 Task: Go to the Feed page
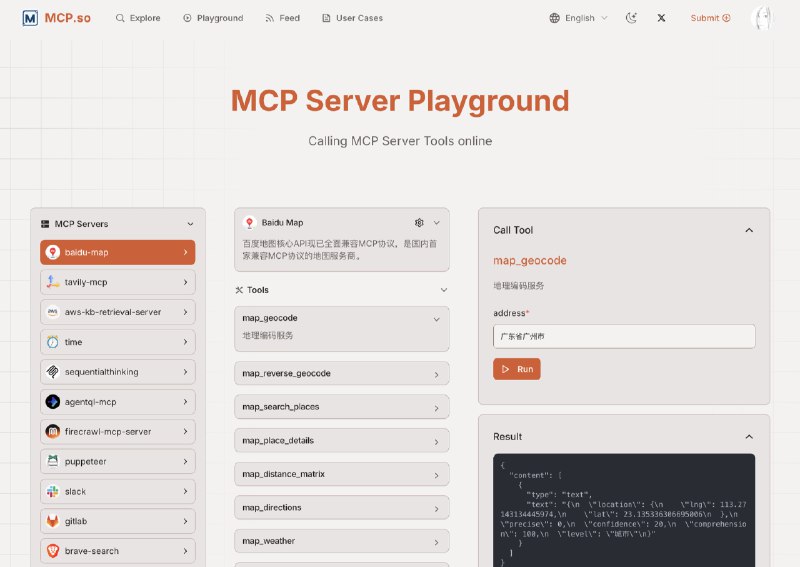[x=283, y=18]
